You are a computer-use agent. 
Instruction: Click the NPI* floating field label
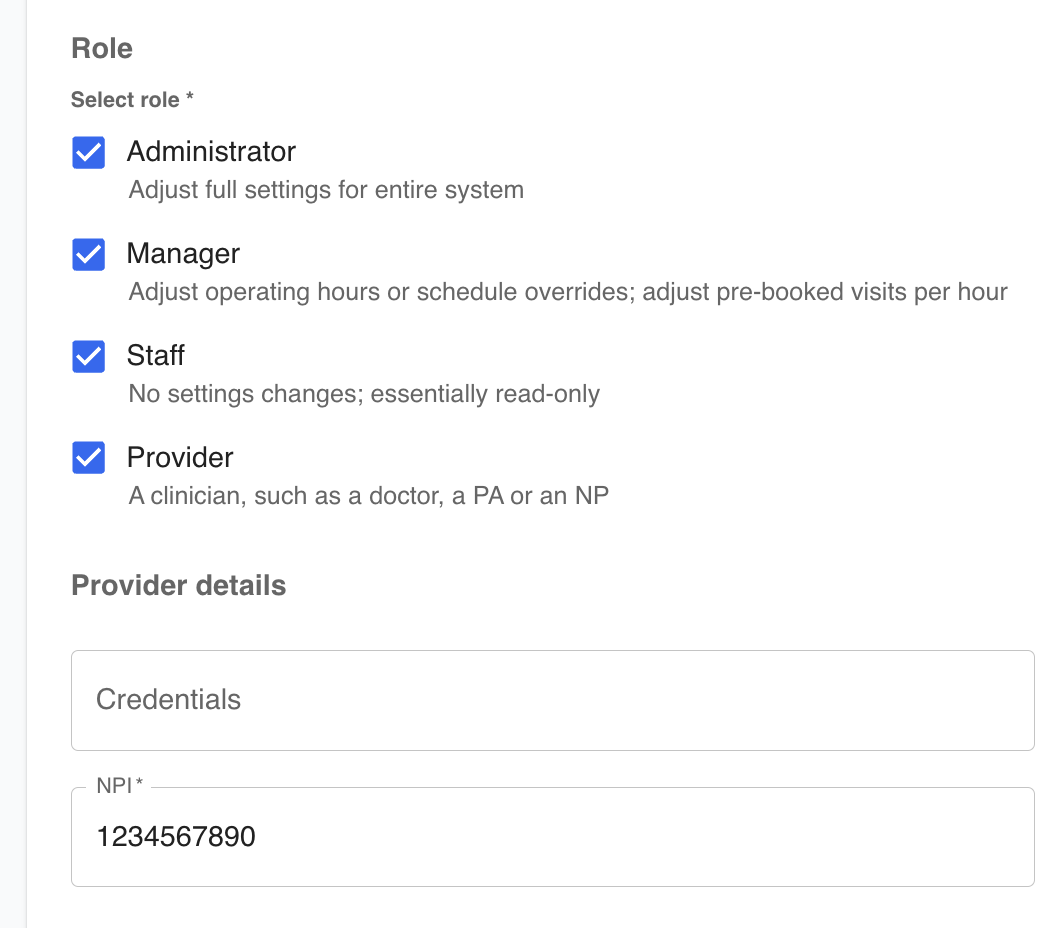click(x=121, y=787)
